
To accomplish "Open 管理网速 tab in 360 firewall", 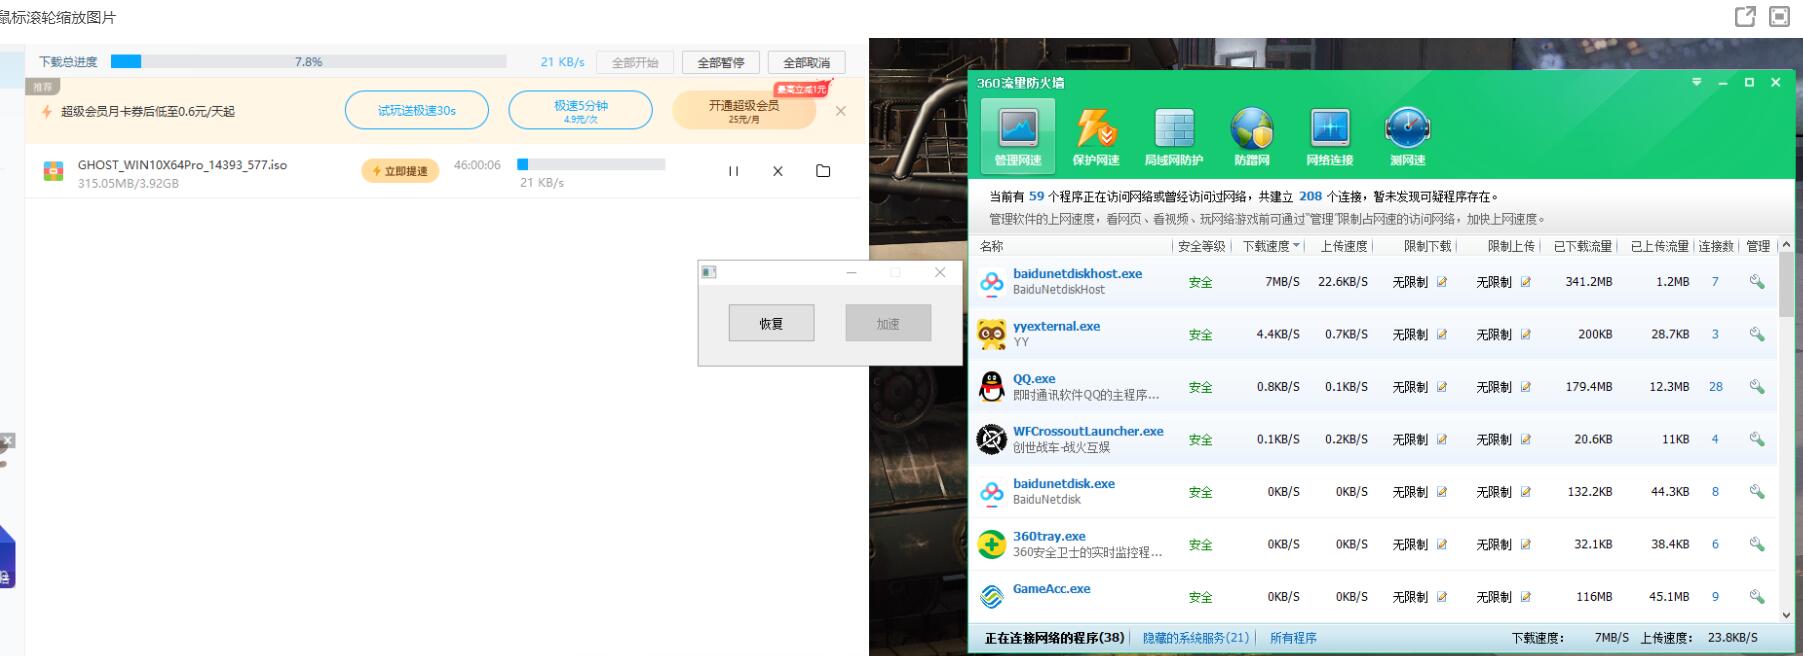I will tap(1017, 137).
